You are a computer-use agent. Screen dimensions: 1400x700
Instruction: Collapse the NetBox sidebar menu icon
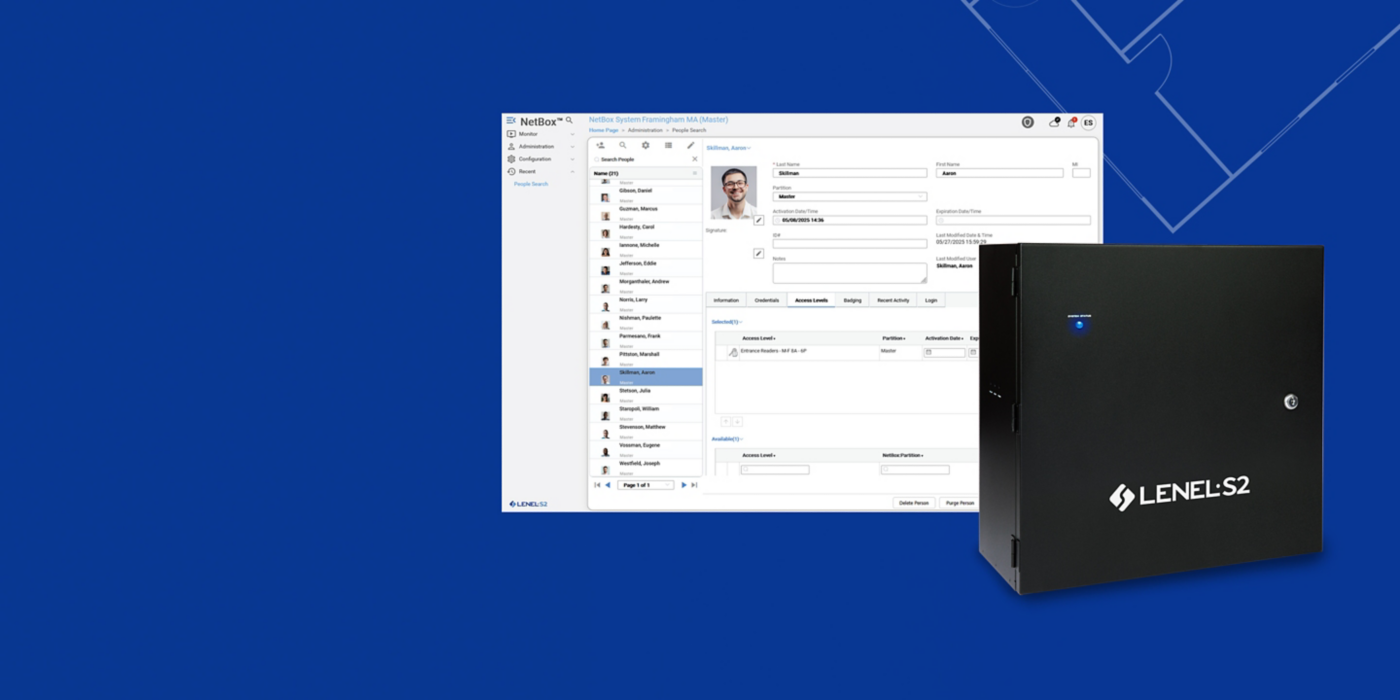pos(511,121)
